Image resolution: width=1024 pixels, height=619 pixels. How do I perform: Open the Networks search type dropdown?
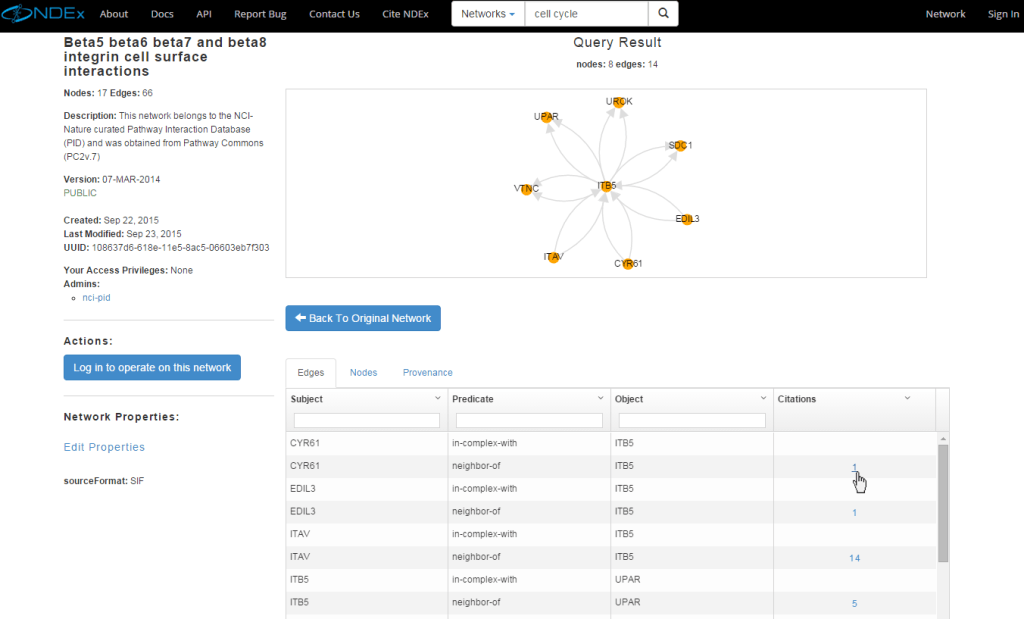pos(488,14)
